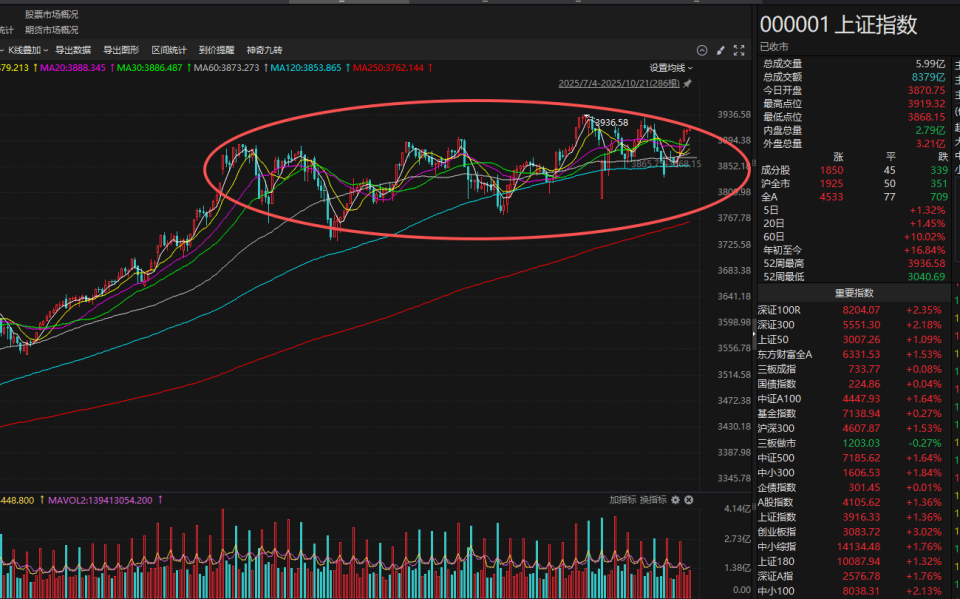Open 期货市场概况 menu item
960x599 pixels.
pyautogui.click(x=51, y=30)
